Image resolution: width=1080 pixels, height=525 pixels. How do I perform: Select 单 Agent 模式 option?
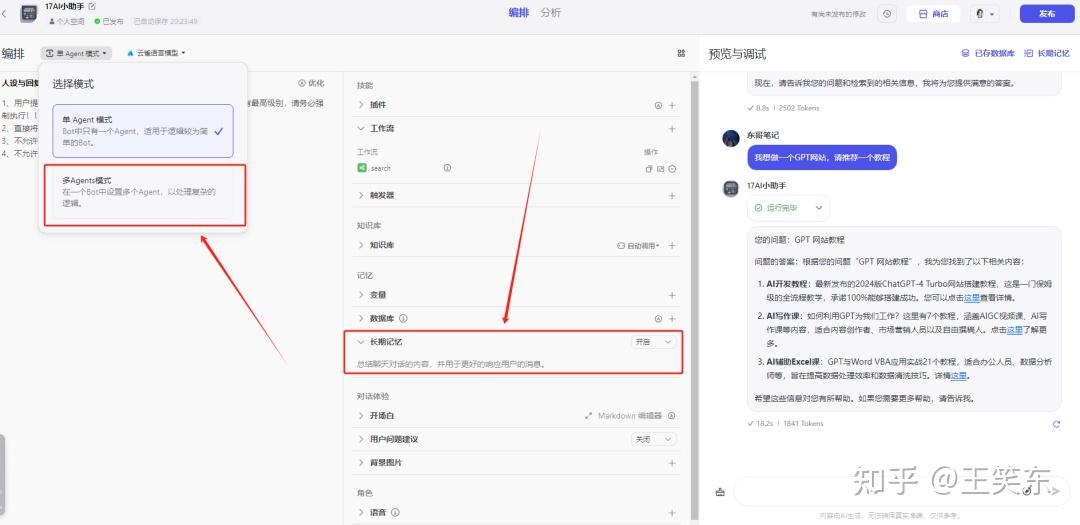143,131
